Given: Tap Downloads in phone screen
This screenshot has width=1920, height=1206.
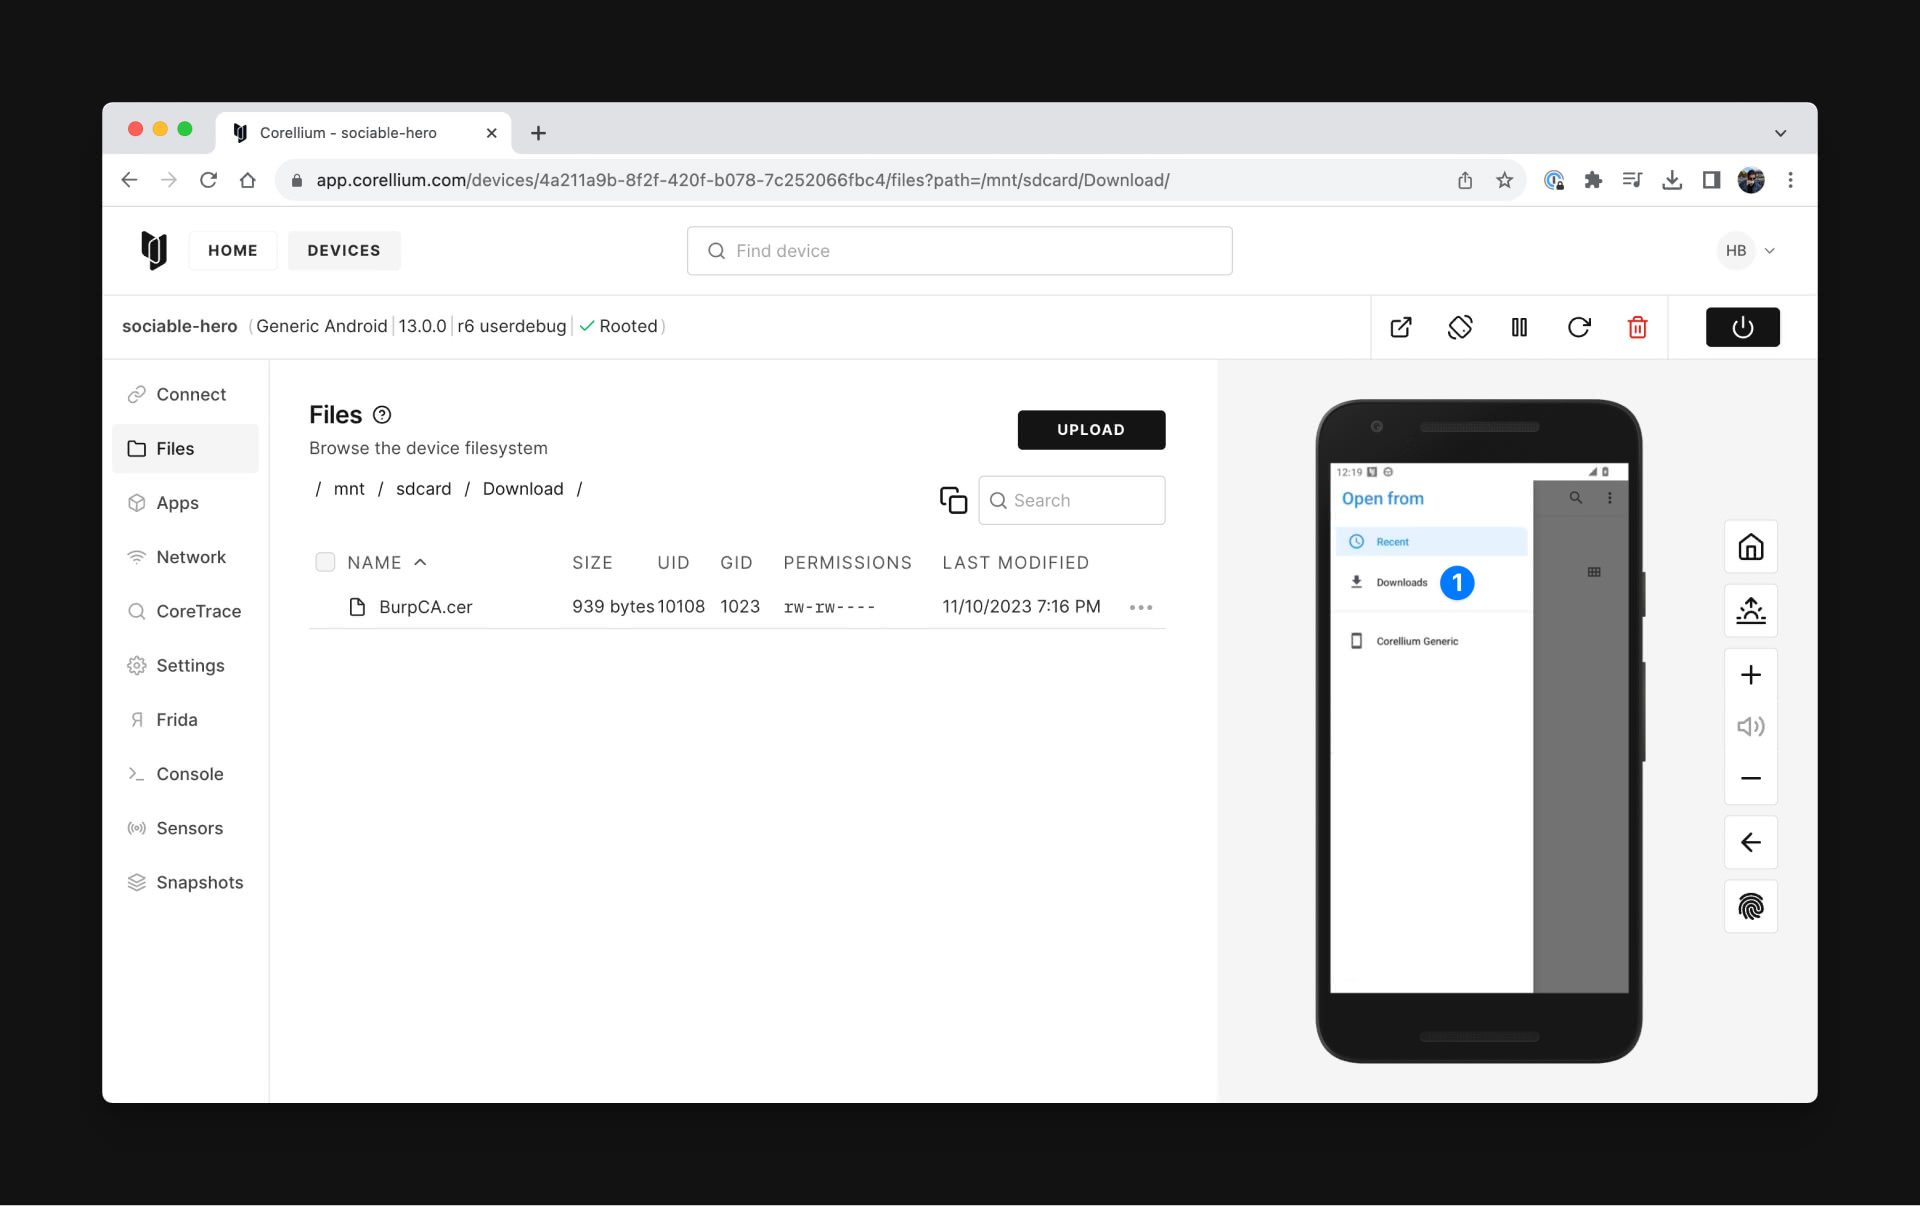Looking at the screenshot, I should pyautogui.click(x=1401, y=582).
